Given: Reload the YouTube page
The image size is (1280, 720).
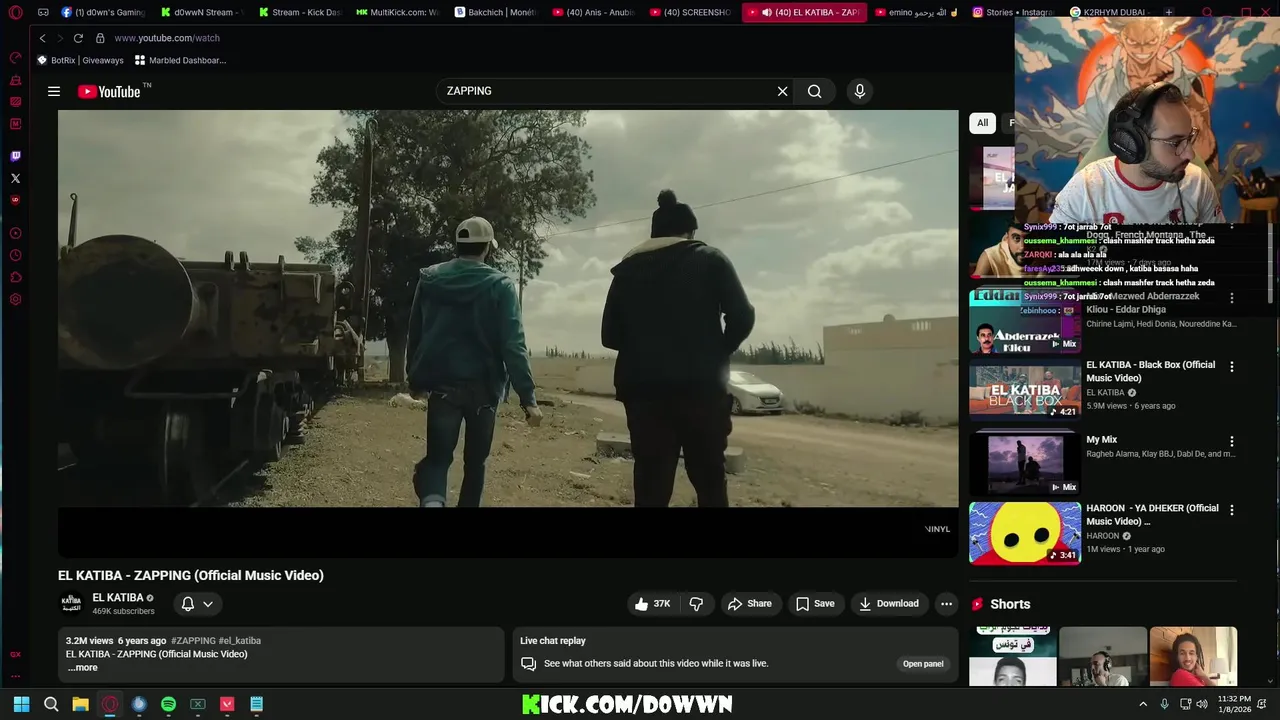Looking at the screenshot, I should pyautogui.click(x=78, y=38).
